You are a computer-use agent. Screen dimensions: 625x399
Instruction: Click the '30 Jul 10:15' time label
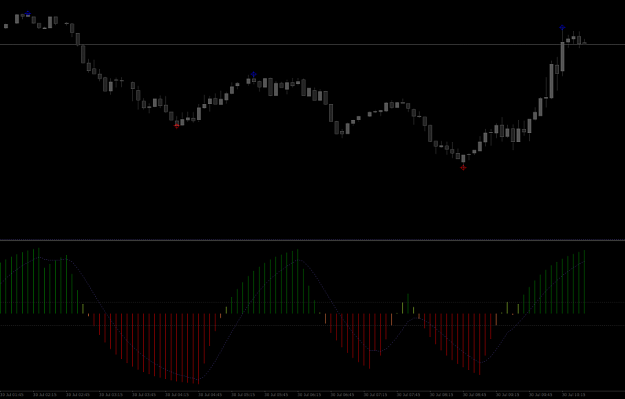click(574, 395)
